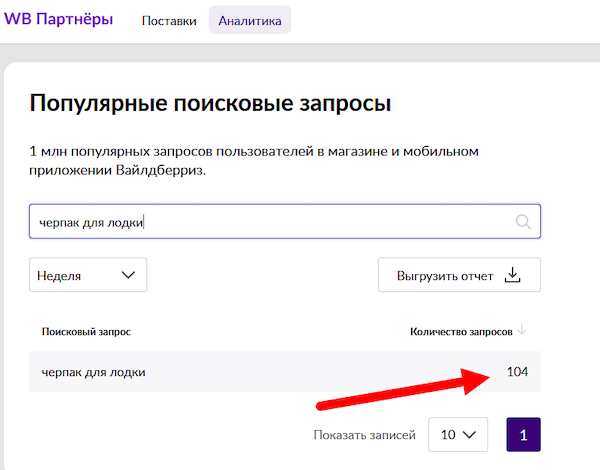
Task: Click the Показать записей label
Action: pyautogui.click(x=362, y=435)
